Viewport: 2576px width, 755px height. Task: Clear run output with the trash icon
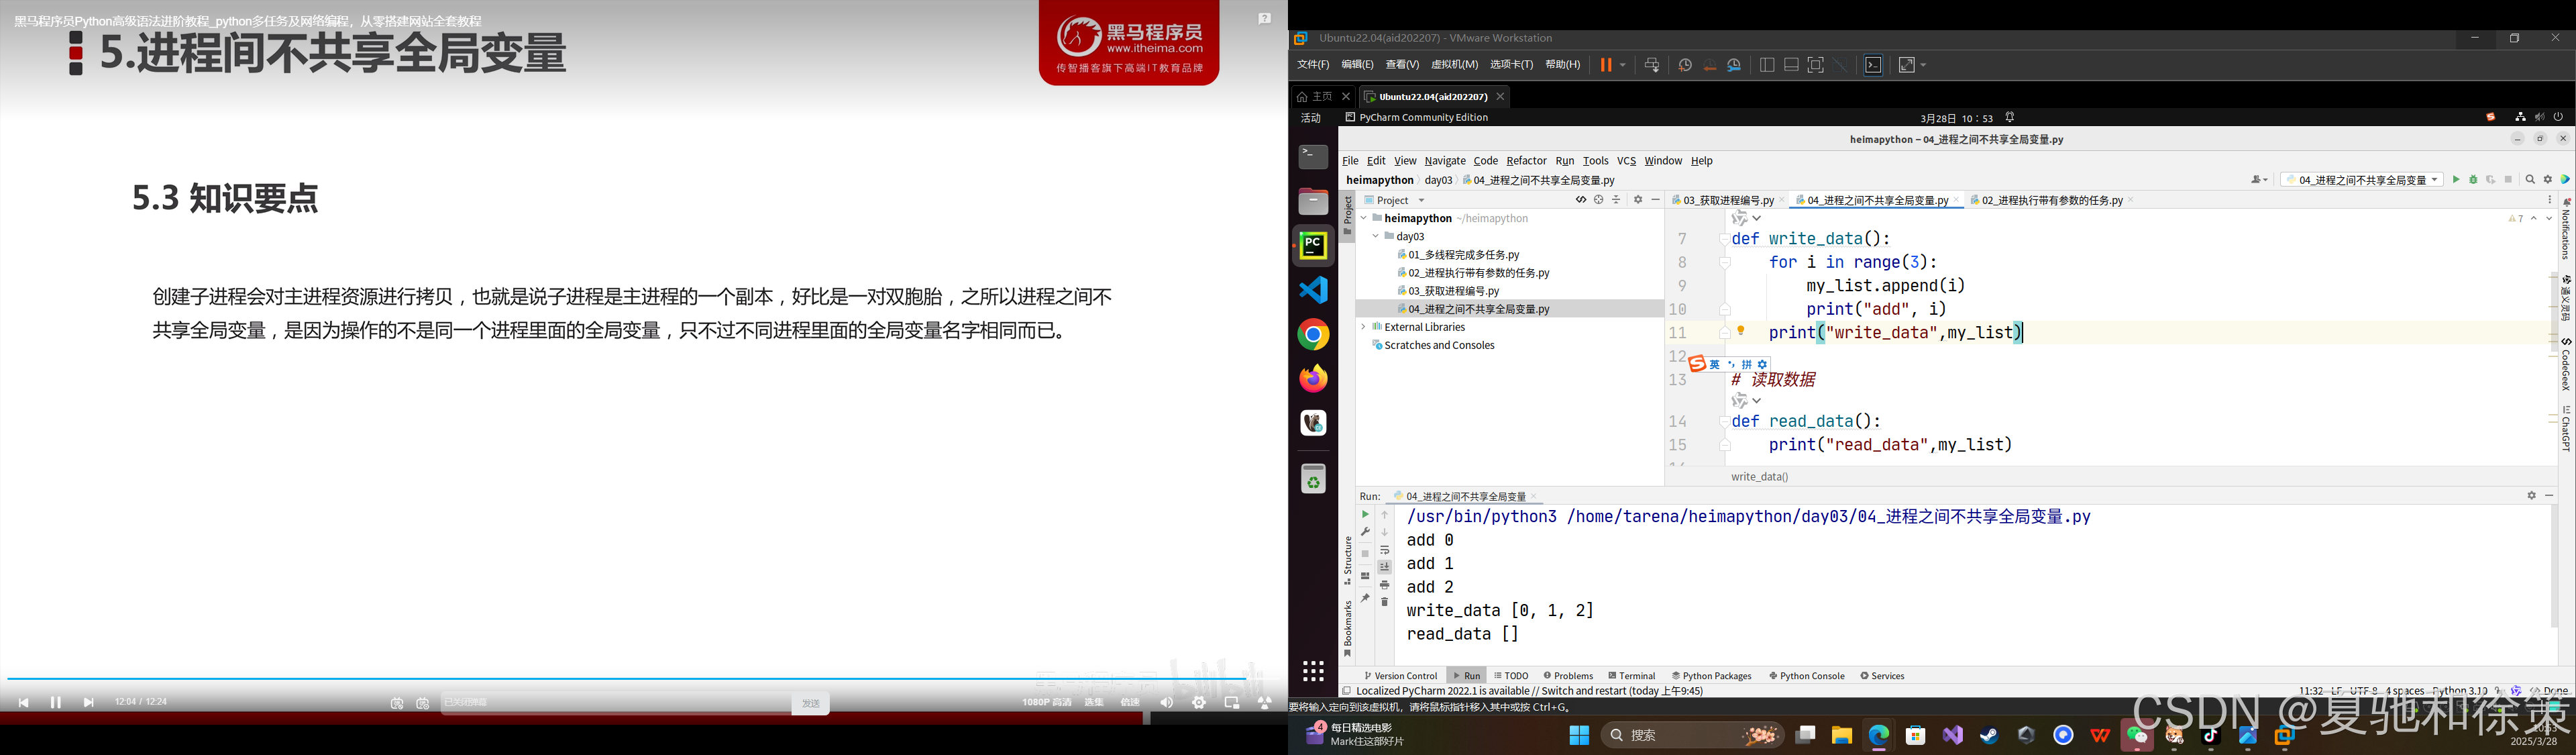1384,602
